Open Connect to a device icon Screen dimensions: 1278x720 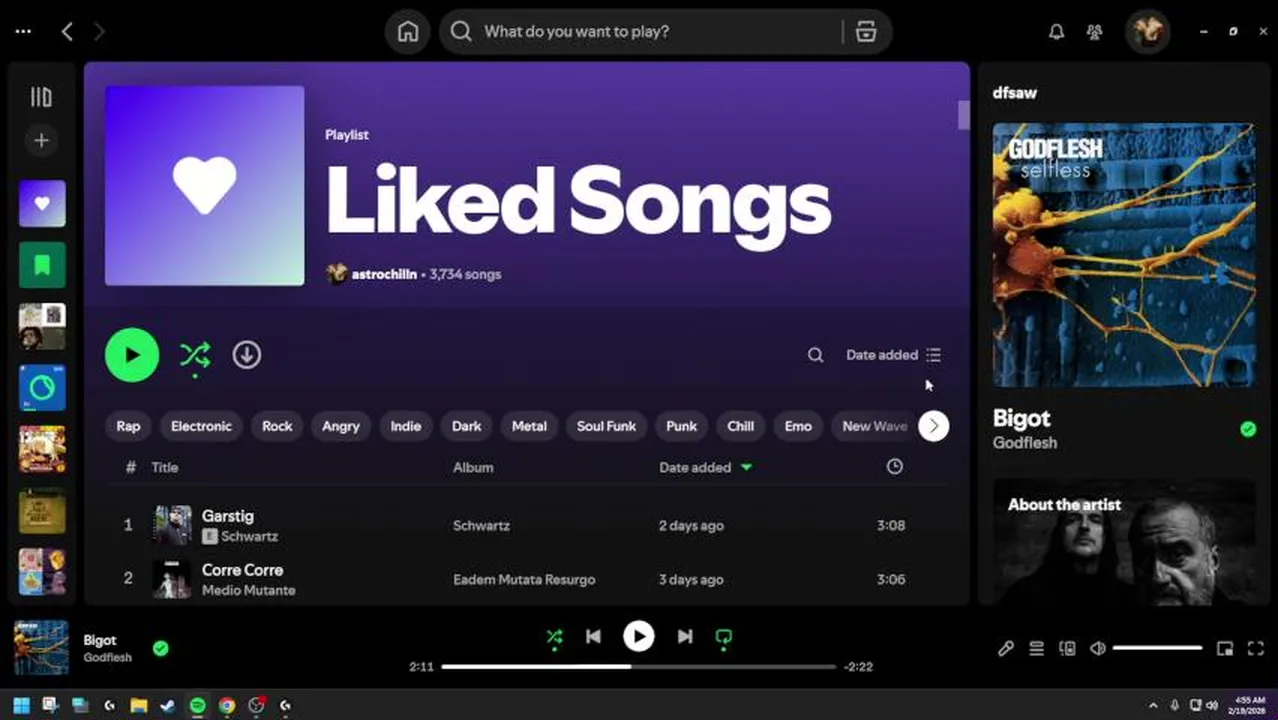1067,648
